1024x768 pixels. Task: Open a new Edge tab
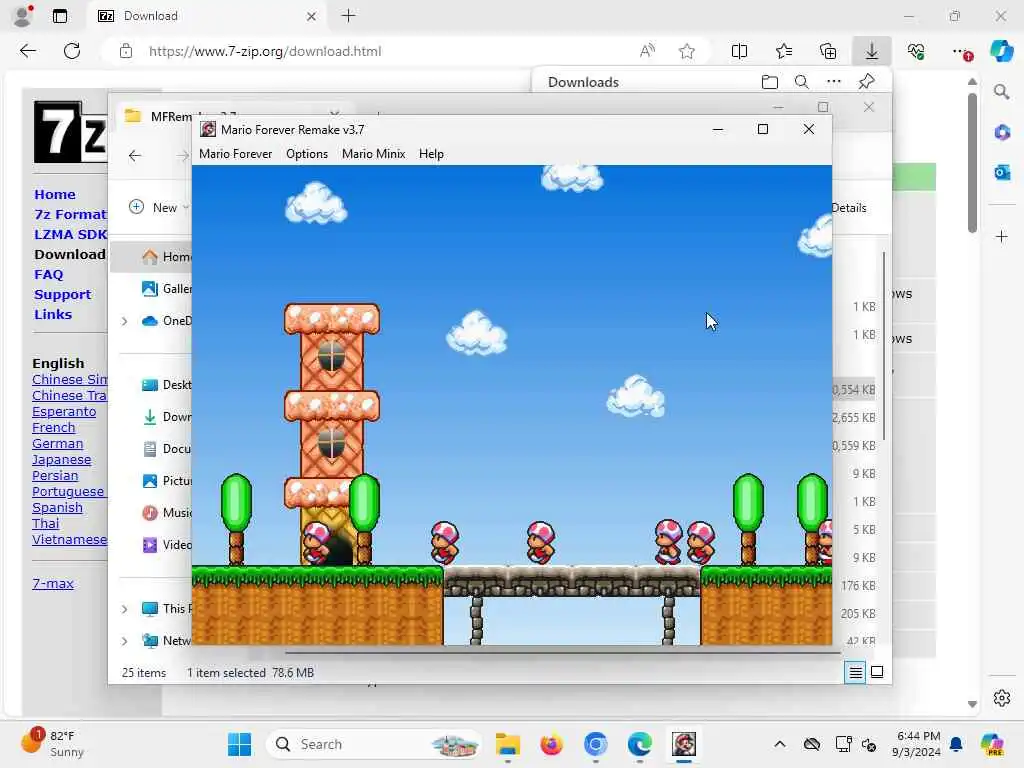pyautogui.click(x=349, y=16)
